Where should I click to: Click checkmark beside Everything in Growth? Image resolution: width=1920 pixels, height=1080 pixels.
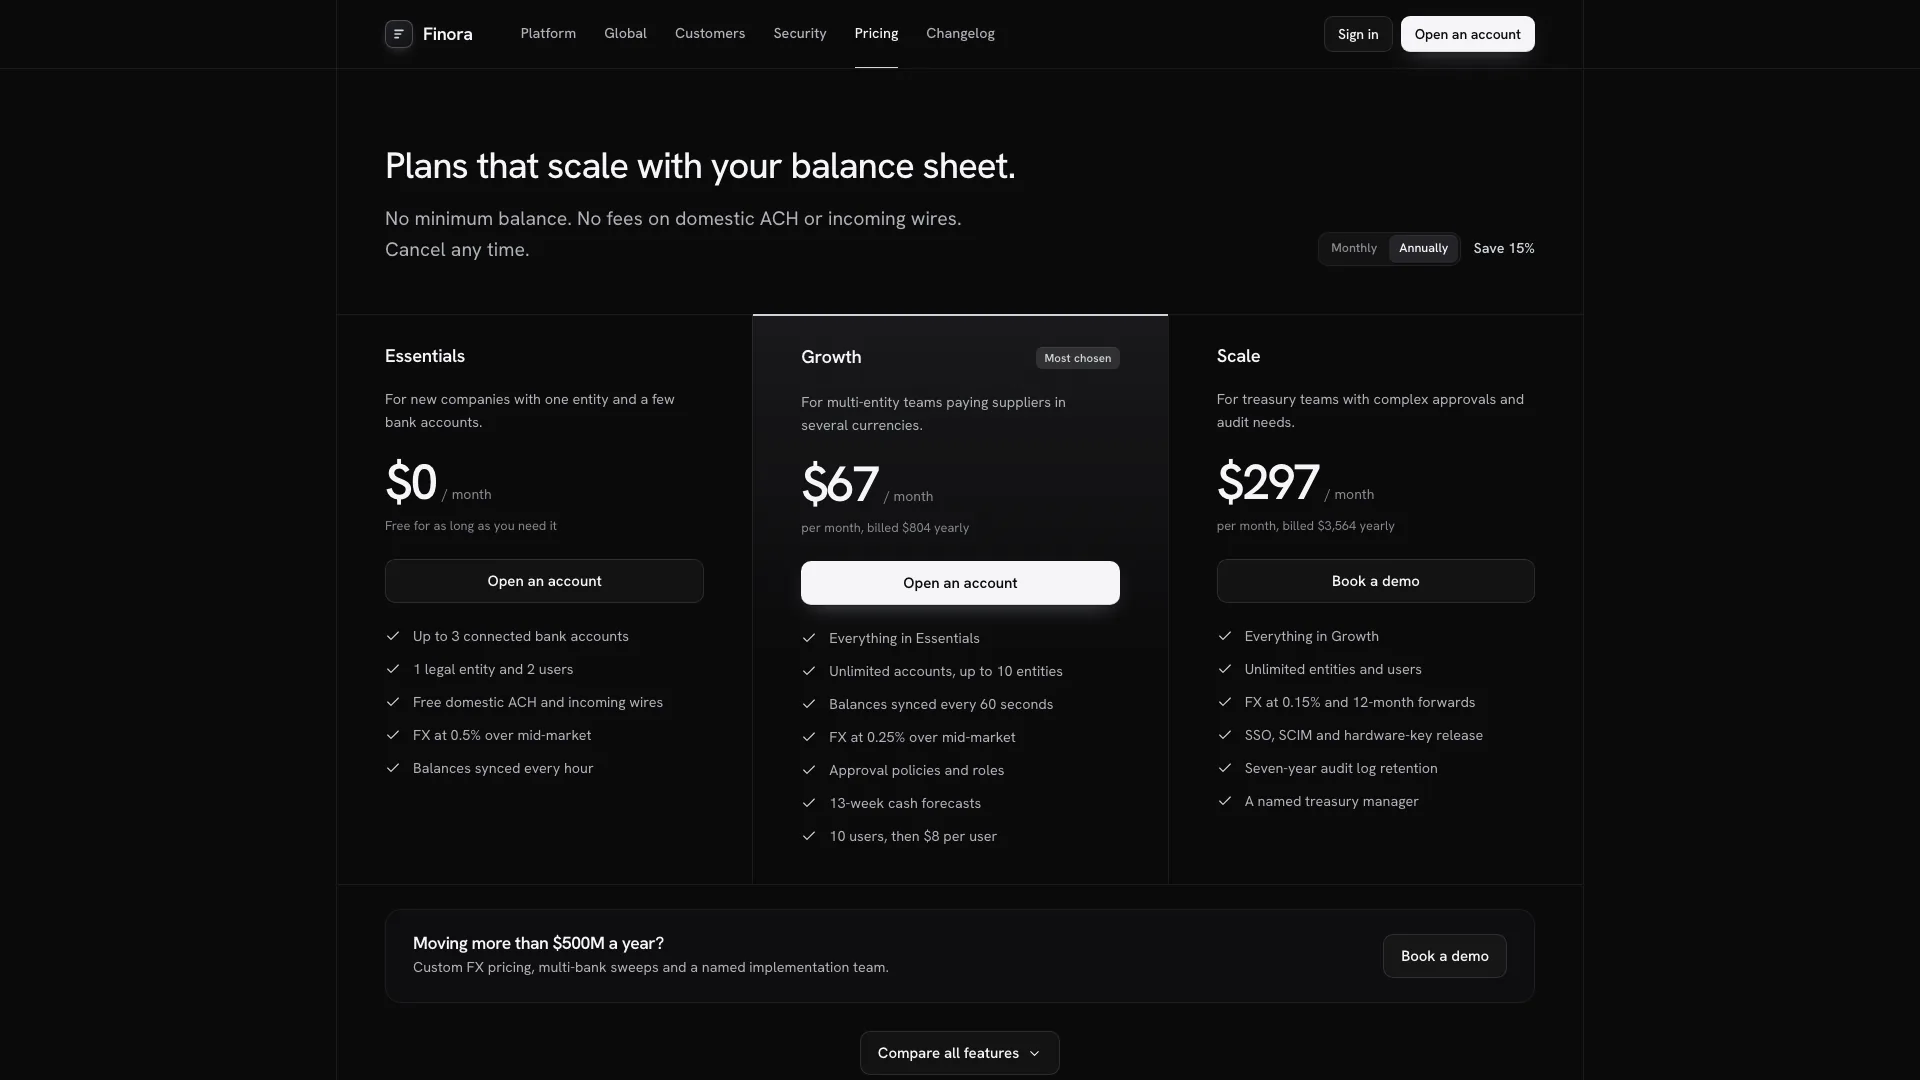point(1225,636)
